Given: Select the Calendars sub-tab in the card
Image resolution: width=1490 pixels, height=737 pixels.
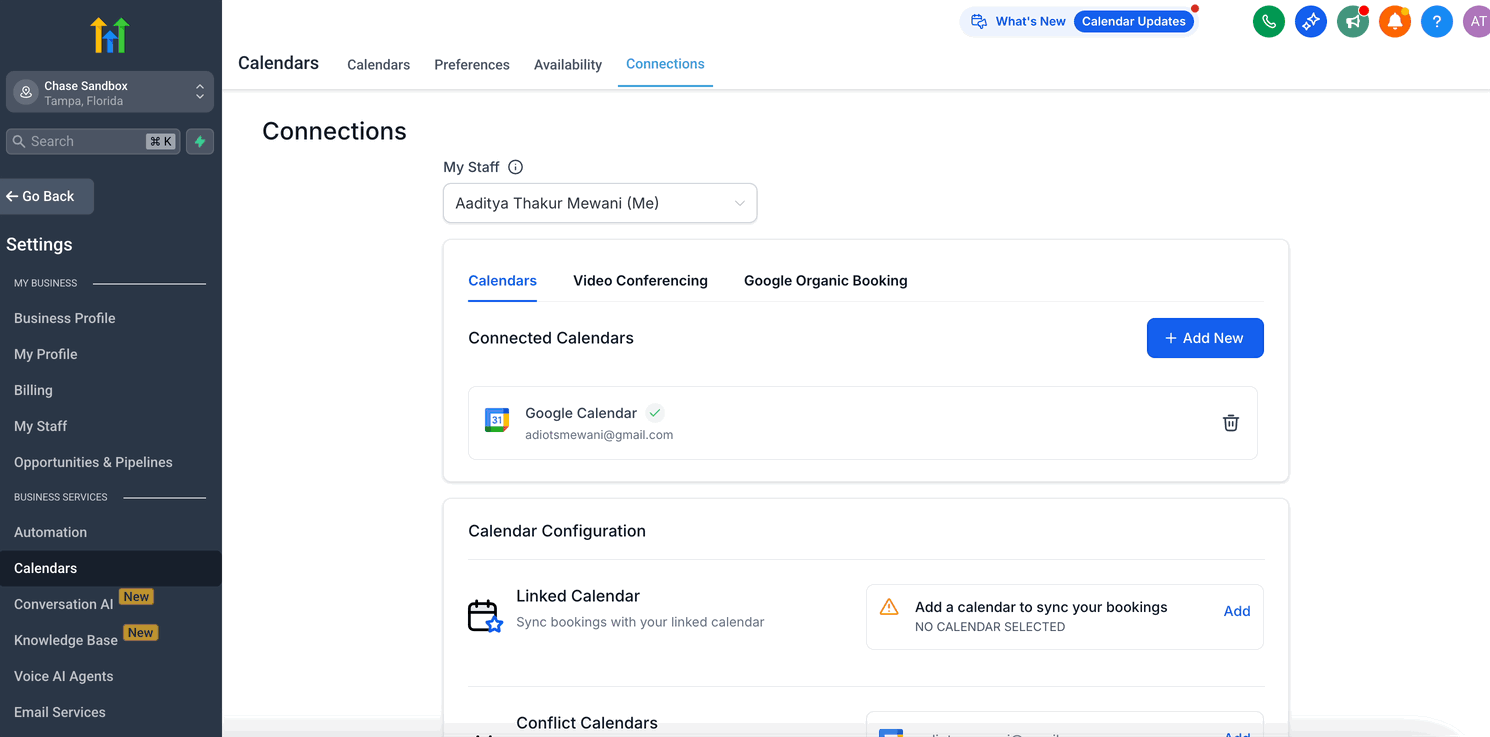Looking at the screenshot, I should tap(502, 281).
